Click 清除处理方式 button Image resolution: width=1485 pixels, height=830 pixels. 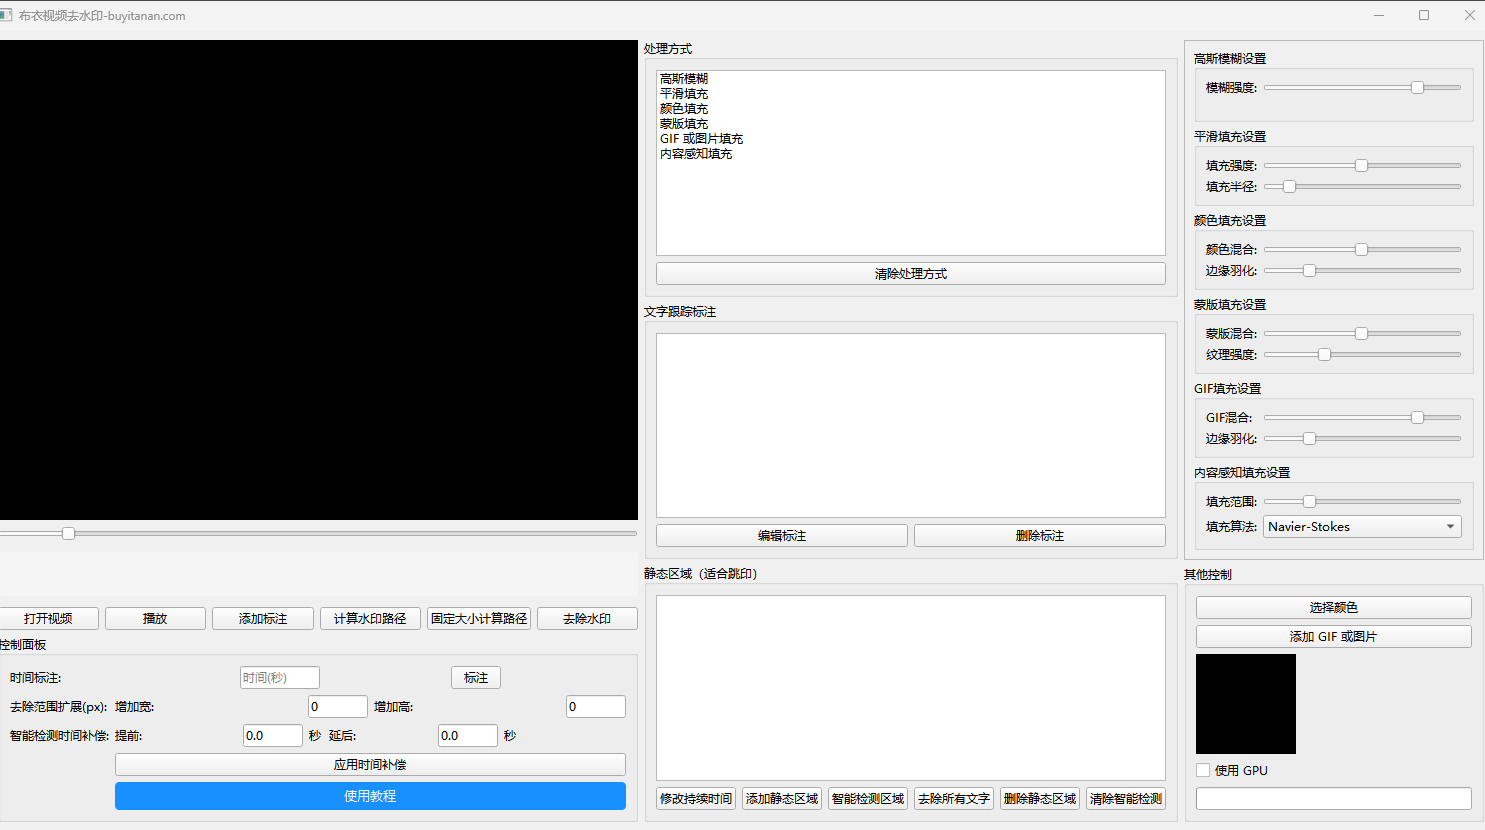911,274
